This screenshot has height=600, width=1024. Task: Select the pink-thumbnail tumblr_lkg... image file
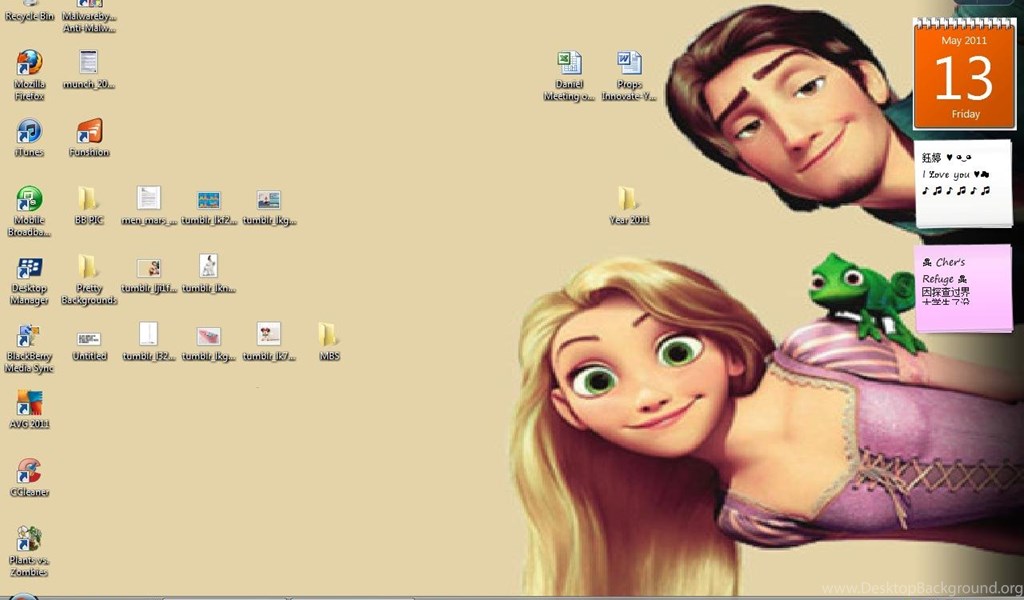209,344
